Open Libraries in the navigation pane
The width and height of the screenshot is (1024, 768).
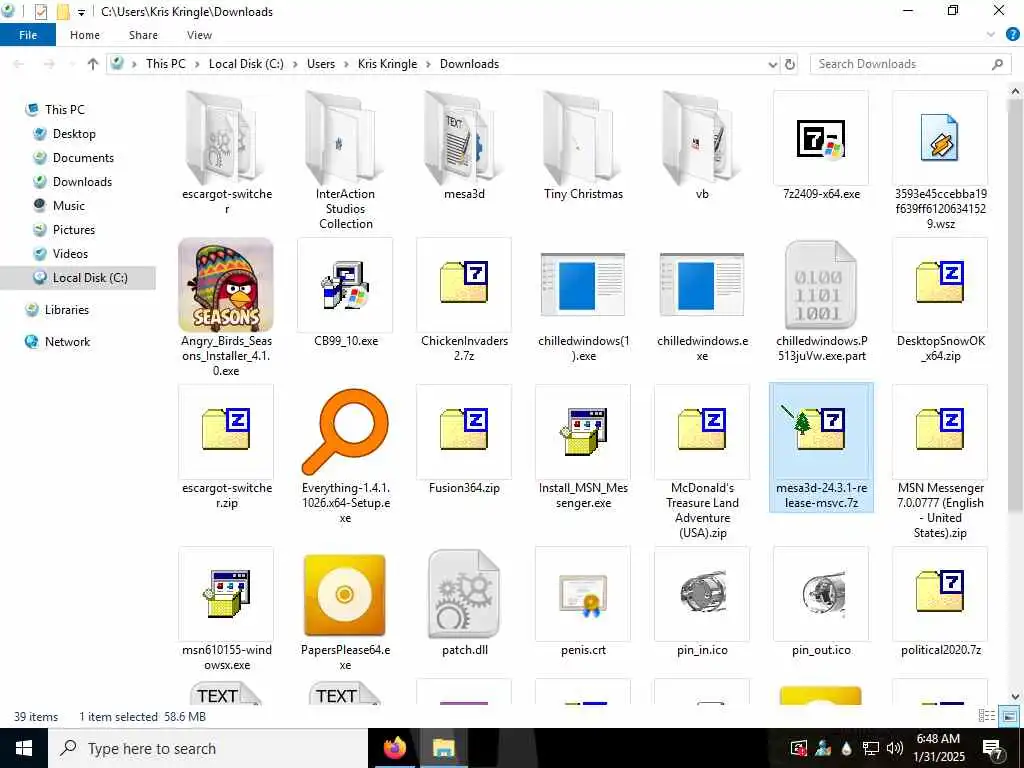coord(67,310)
